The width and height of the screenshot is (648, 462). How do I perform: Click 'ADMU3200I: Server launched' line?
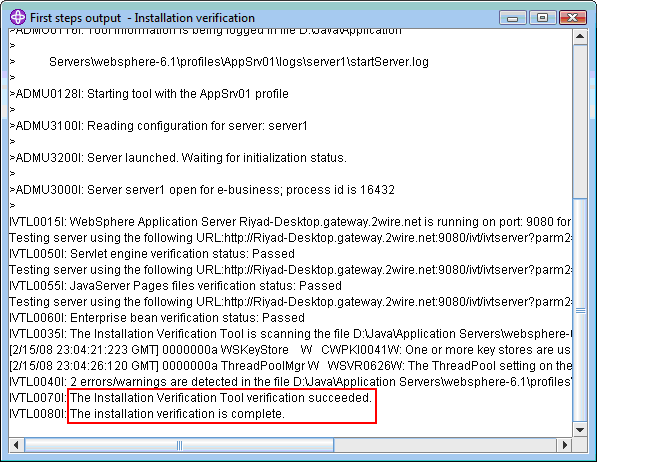tap(178, 158)
